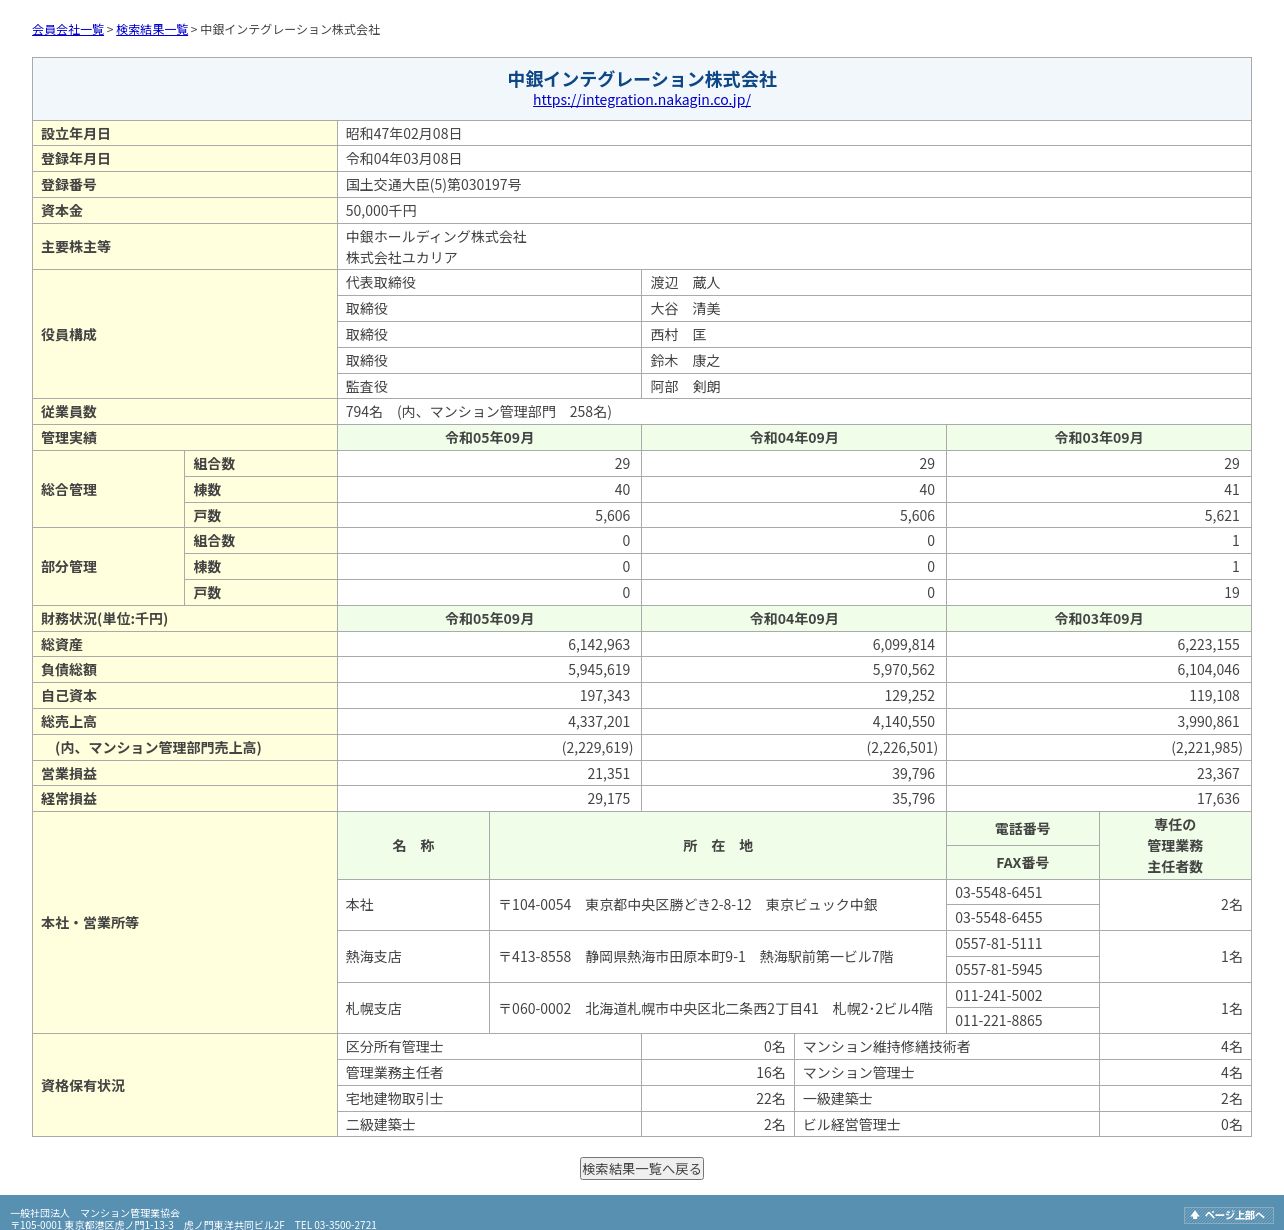The height and width of the screenshot is (1230, 1284).
Task: Select the registration date 令和04年03月08日
Action: click(404, 159)
